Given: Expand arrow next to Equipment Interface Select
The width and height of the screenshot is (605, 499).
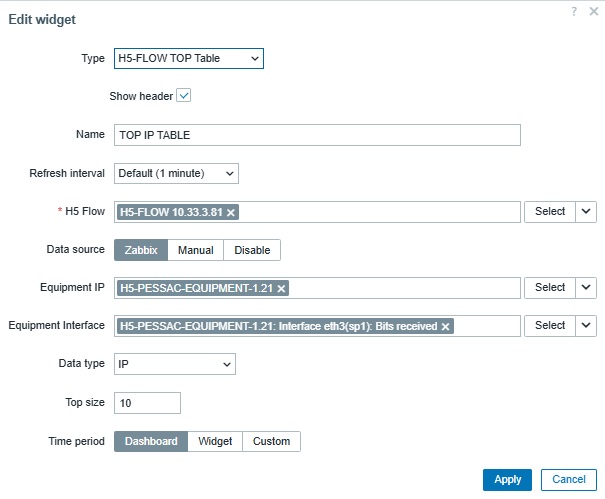Looking at the screenshot, I should [x=587, y=326].
